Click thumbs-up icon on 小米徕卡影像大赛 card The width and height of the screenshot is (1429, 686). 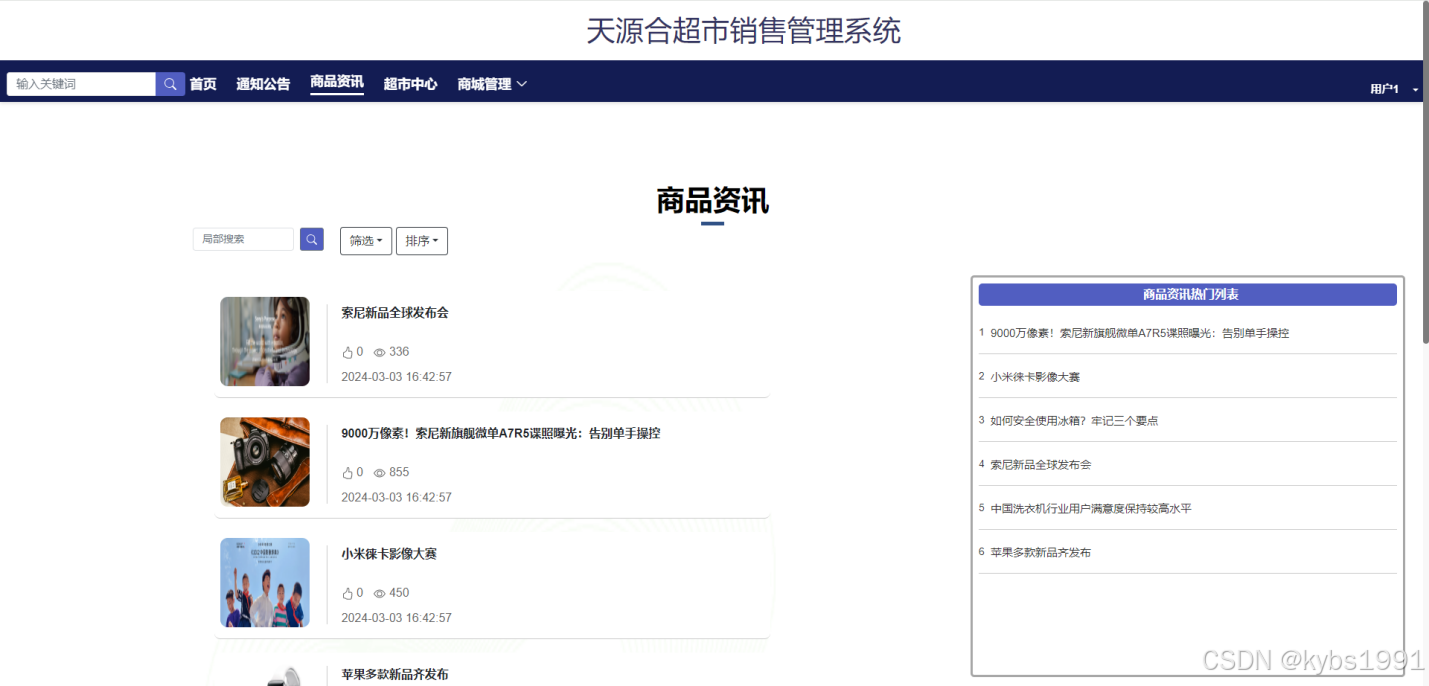pyautogui.click(x=348, y=593)
